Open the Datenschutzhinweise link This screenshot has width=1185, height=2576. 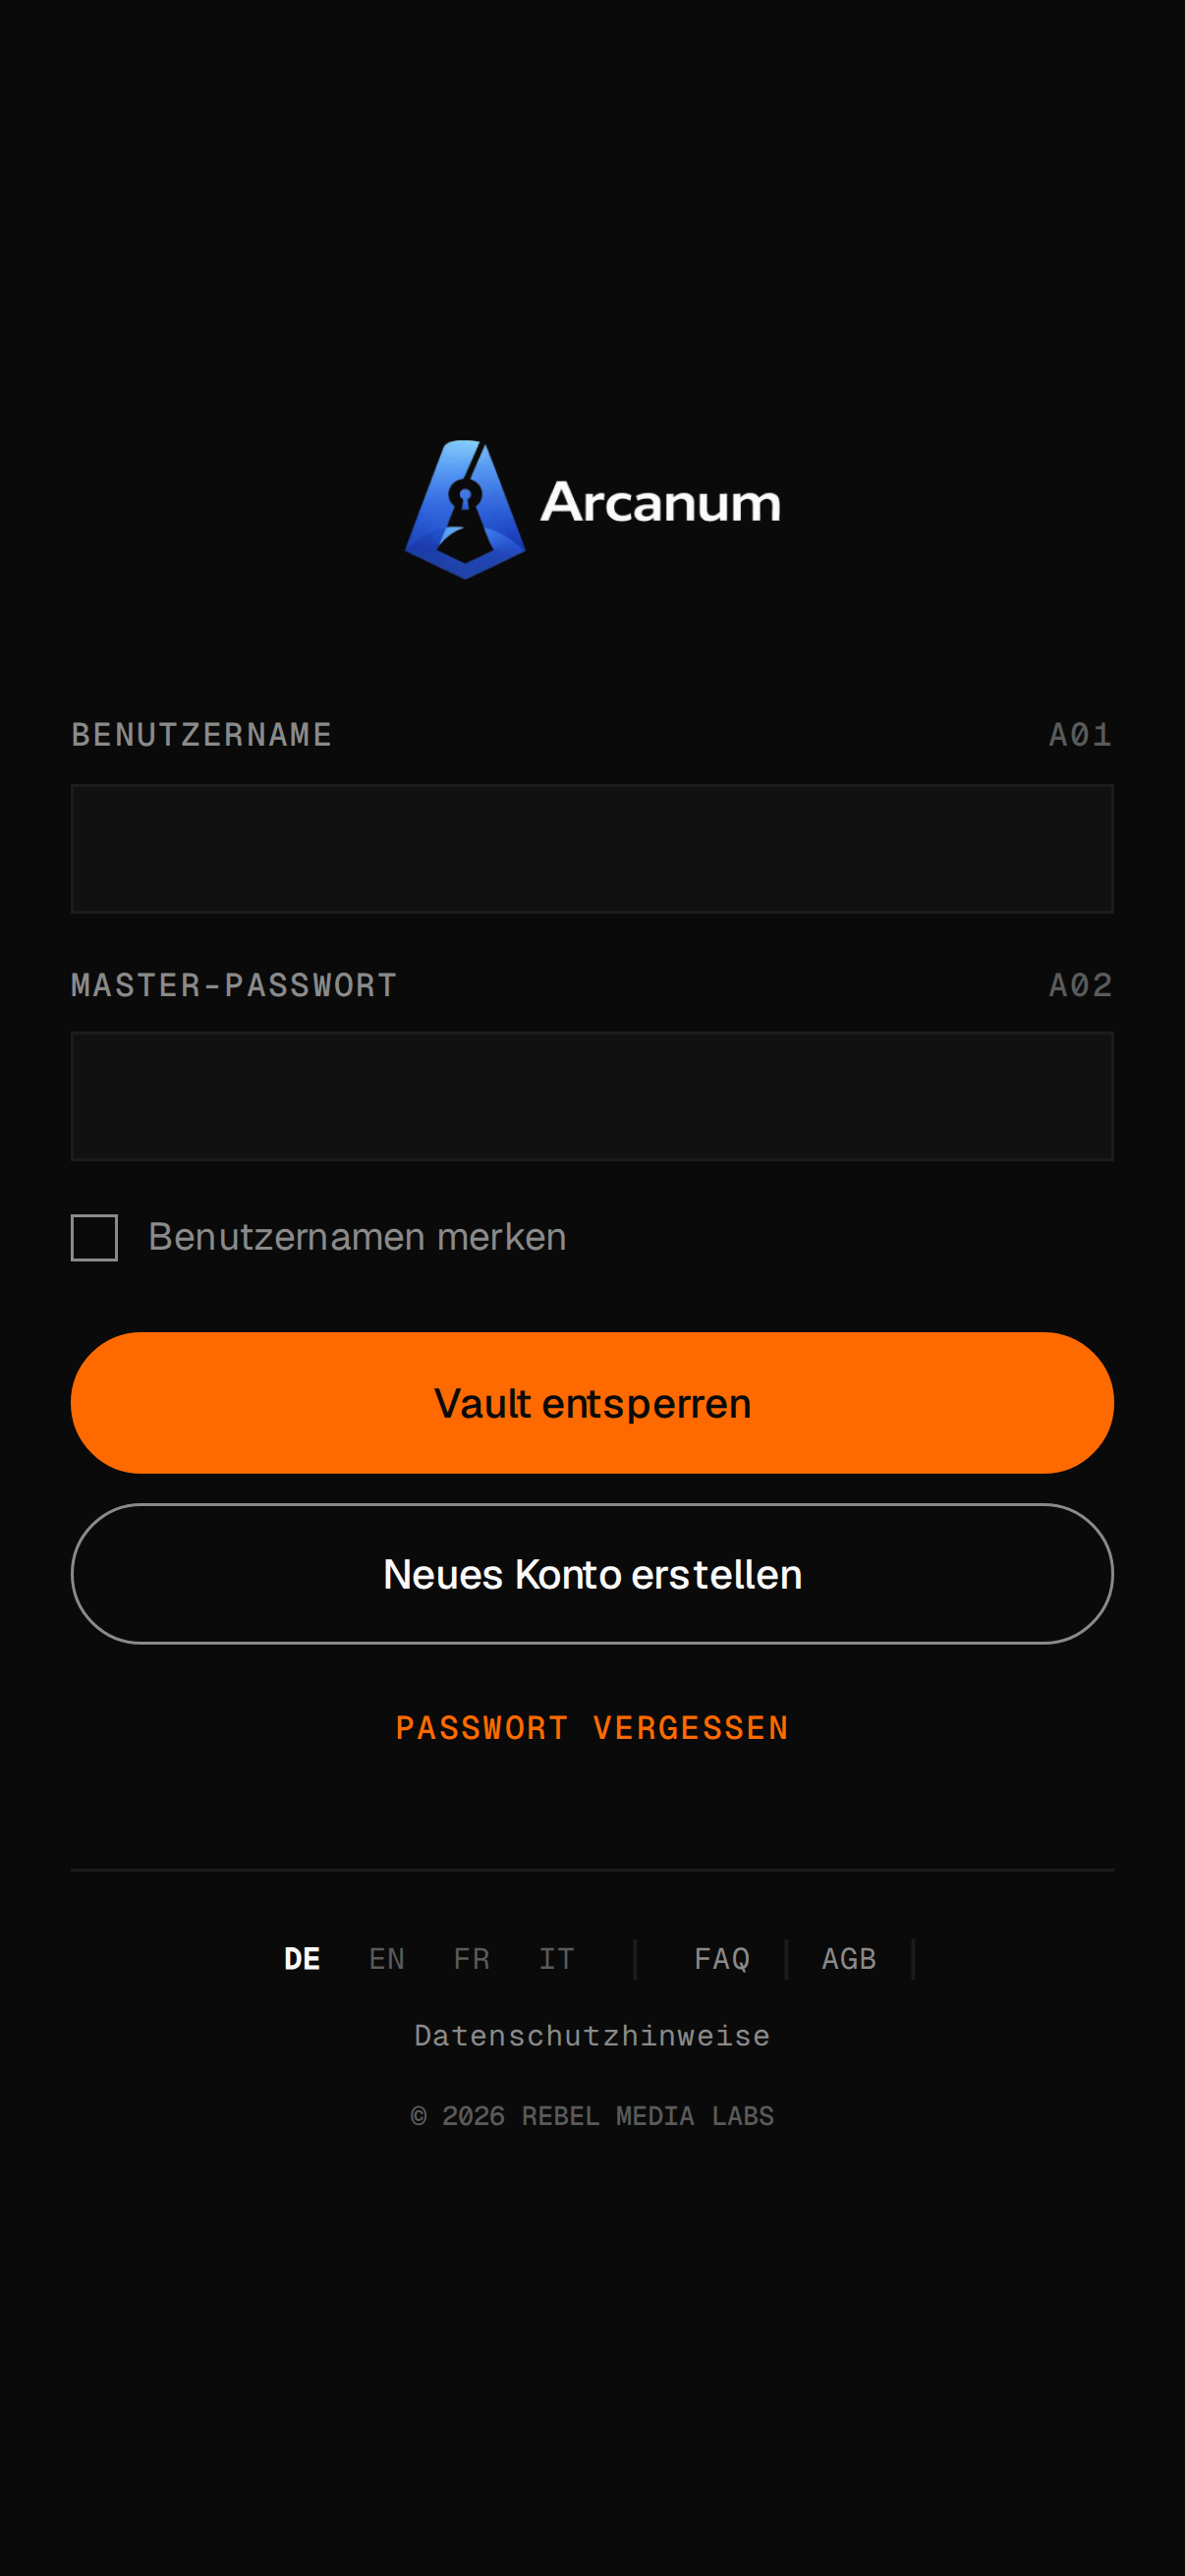pyautogui.click(x=592, y=2036)
